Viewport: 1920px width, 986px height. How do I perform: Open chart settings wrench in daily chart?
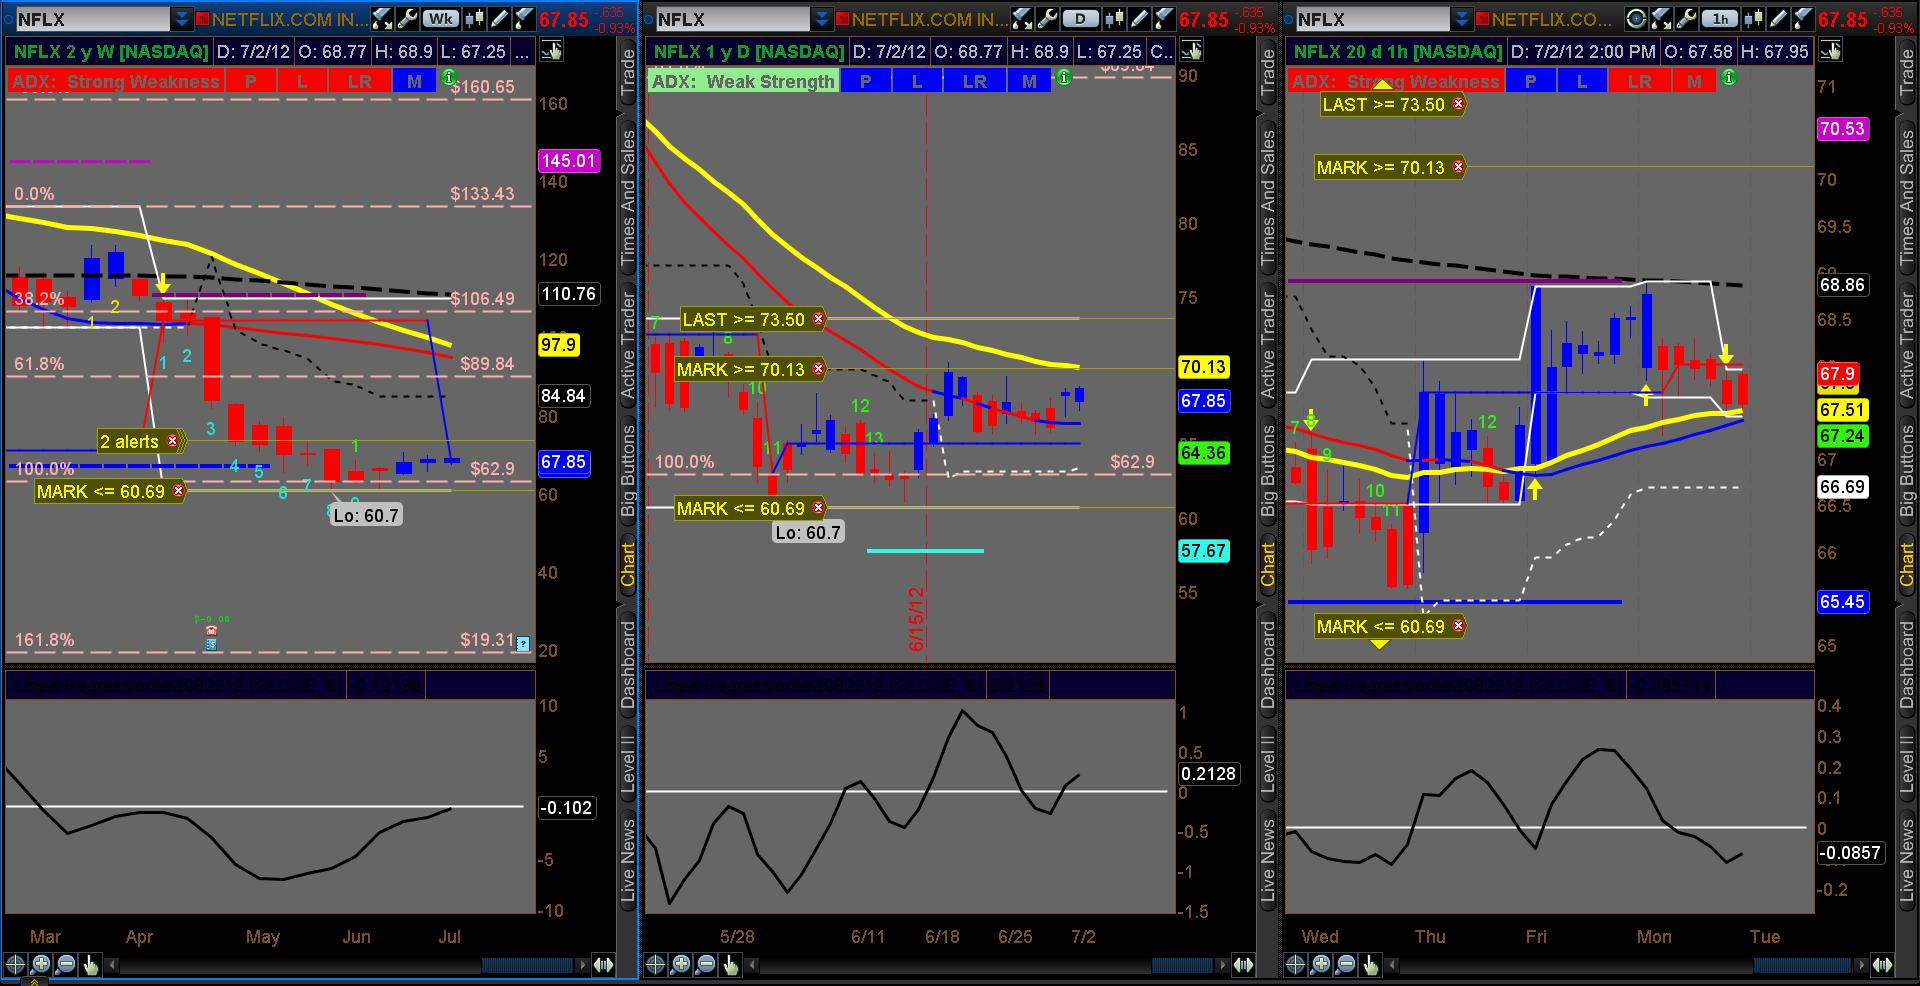pyautogui.click(x=1047, y=19)
